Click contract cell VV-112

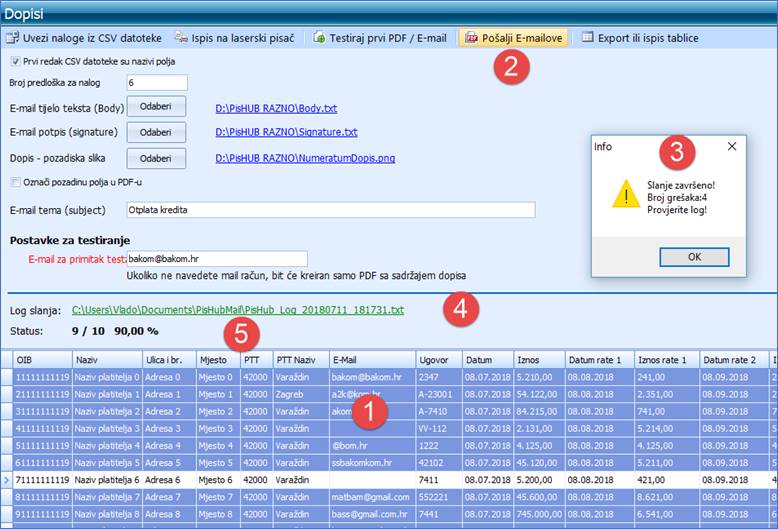(439, 428)
